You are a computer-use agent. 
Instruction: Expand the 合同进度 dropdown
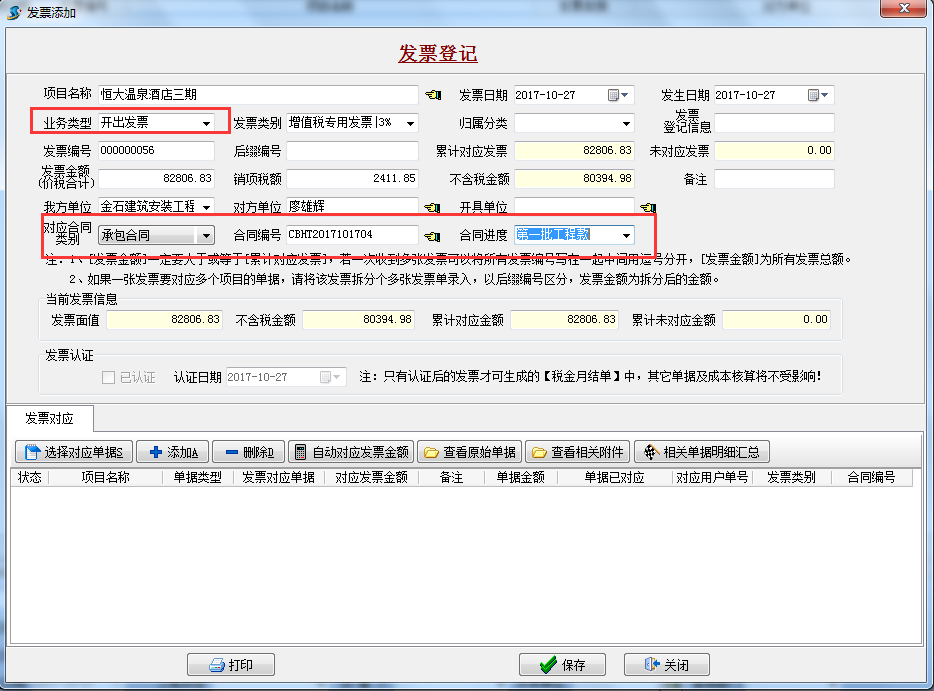coord(626,236)
